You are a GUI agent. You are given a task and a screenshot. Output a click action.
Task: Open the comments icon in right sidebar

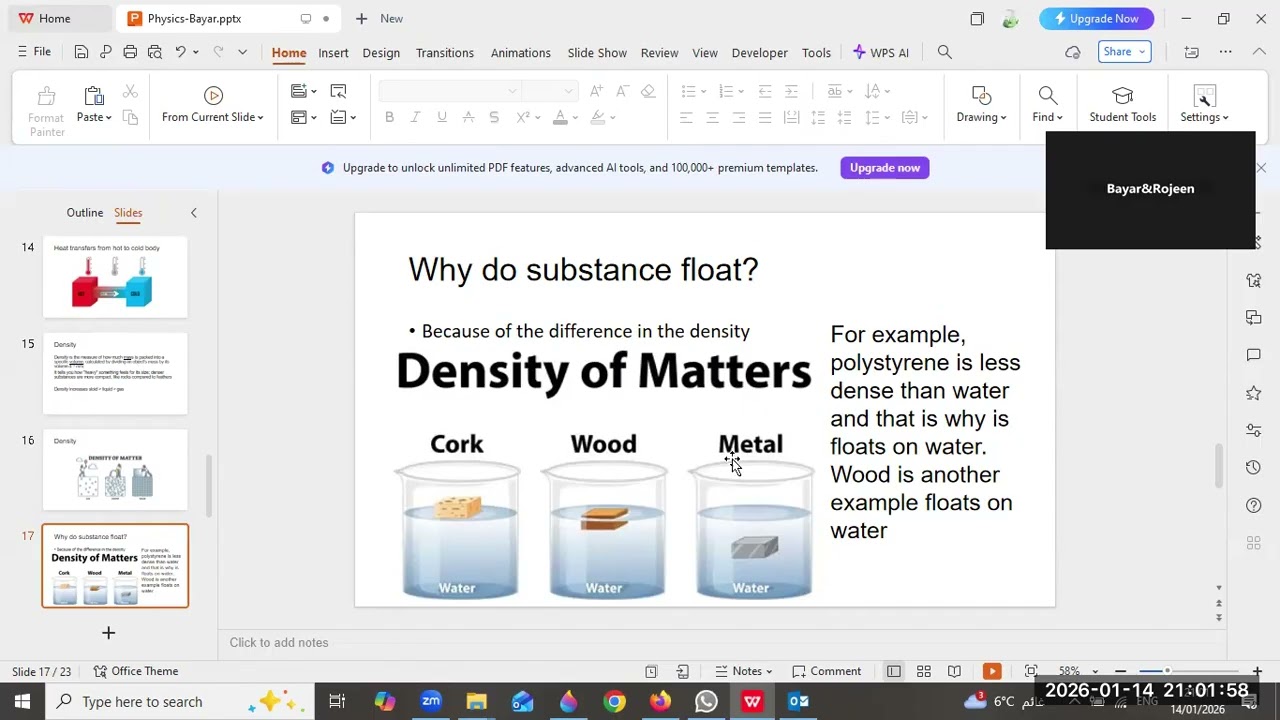1254,355
